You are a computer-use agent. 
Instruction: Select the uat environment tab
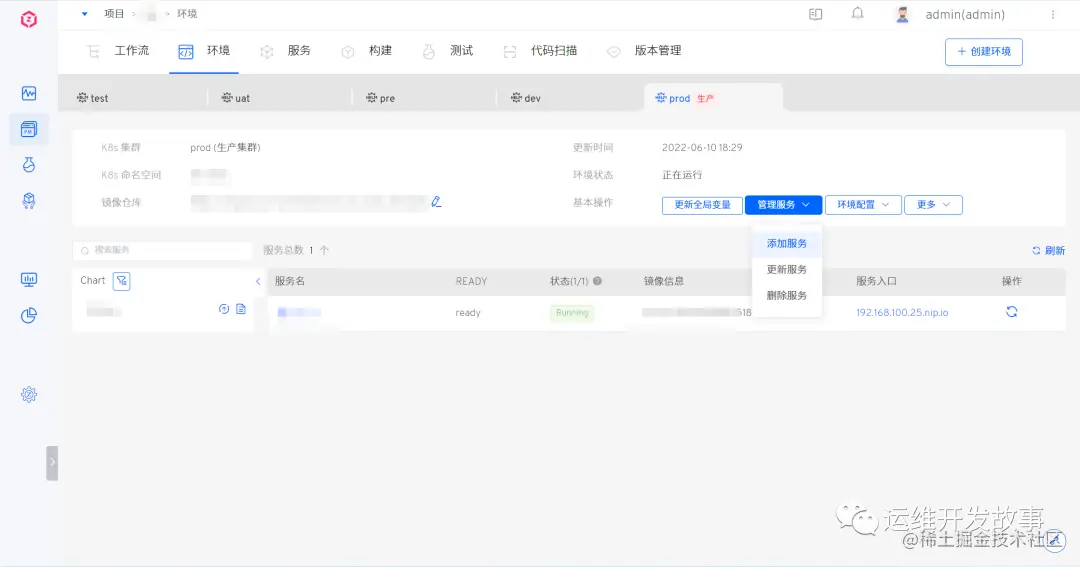tap(236, 98)
